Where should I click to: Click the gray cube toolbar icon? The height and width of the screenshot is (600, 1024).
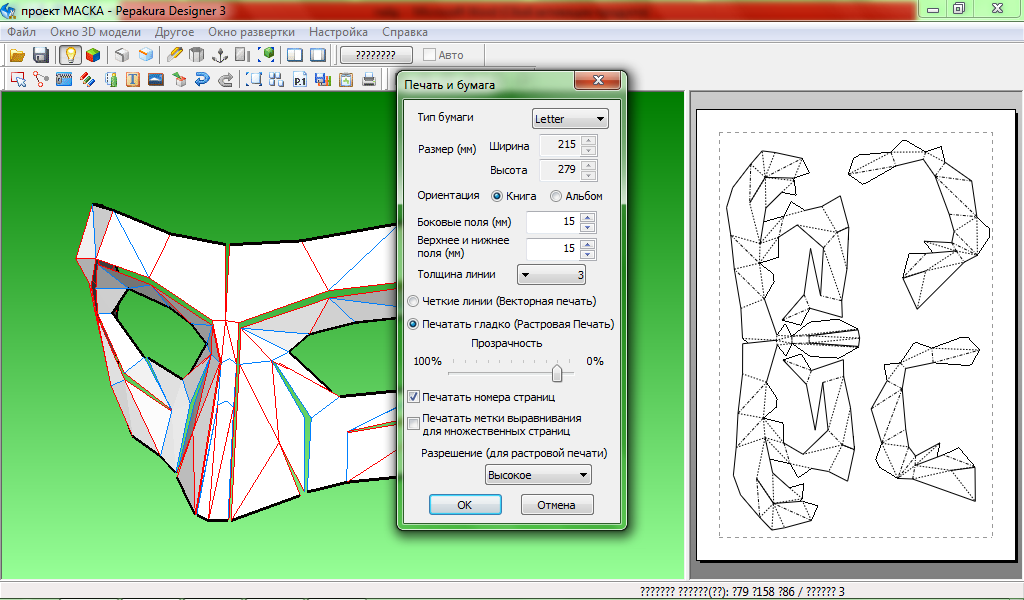122,55
